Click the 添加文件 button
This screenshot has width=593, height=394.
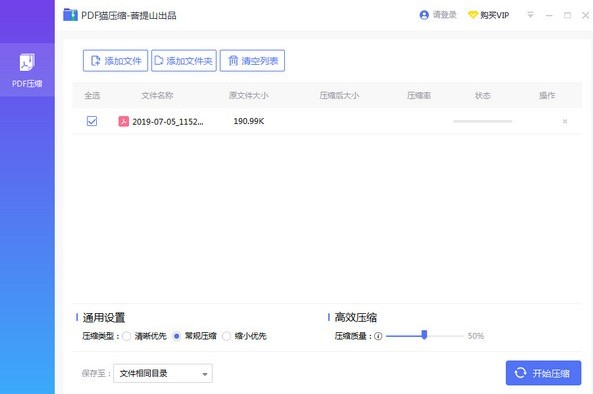[x=115, y=60]
